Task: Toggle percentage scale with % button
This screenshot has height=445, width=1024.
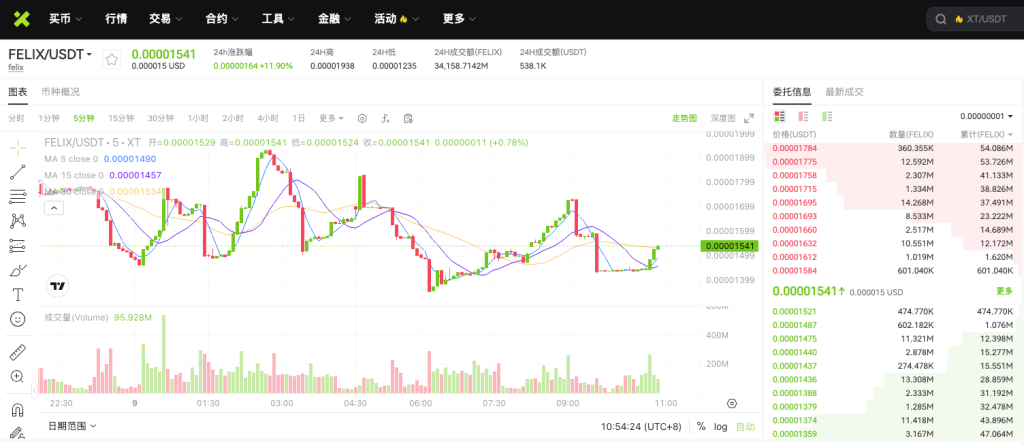Action: tap(701, 427)
